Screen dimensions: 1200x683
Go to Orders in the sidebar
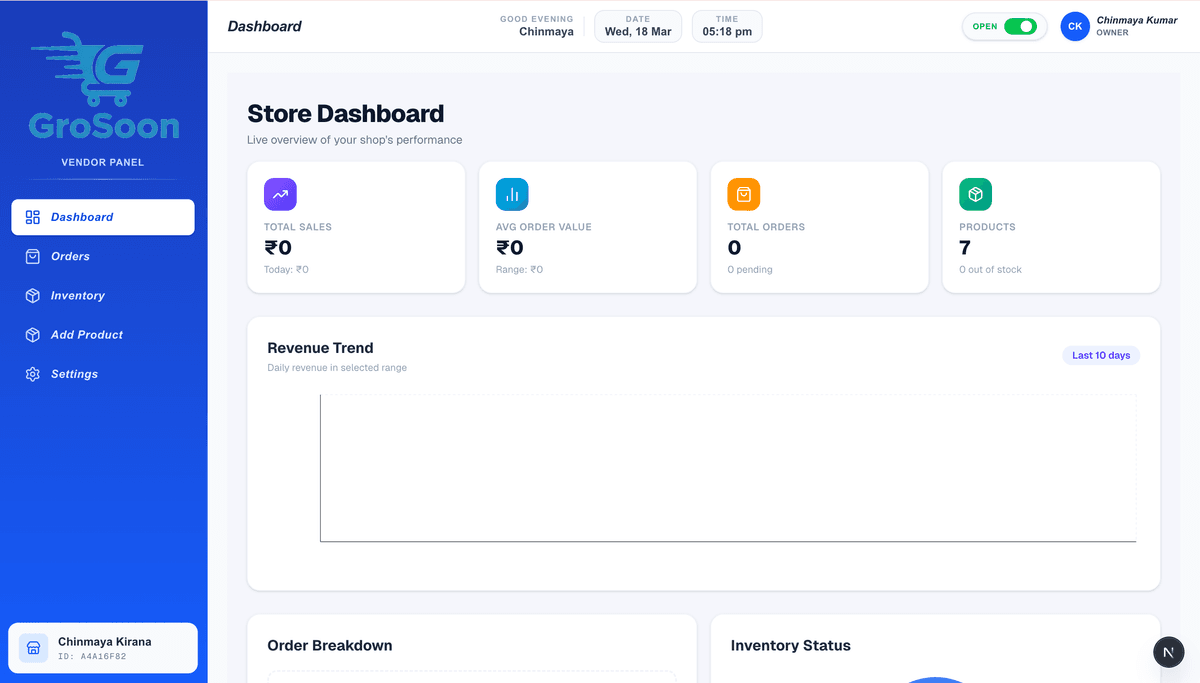point(103,256)
